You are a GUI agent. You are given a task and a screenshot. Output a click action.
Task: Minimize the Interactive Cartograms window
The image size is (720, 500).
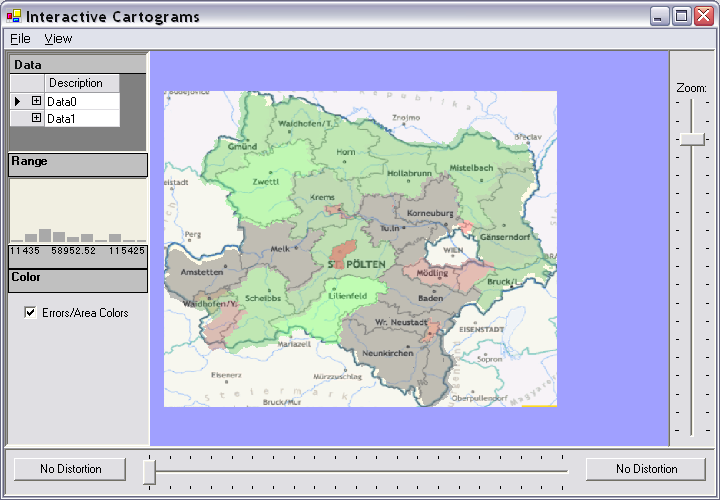659,16
